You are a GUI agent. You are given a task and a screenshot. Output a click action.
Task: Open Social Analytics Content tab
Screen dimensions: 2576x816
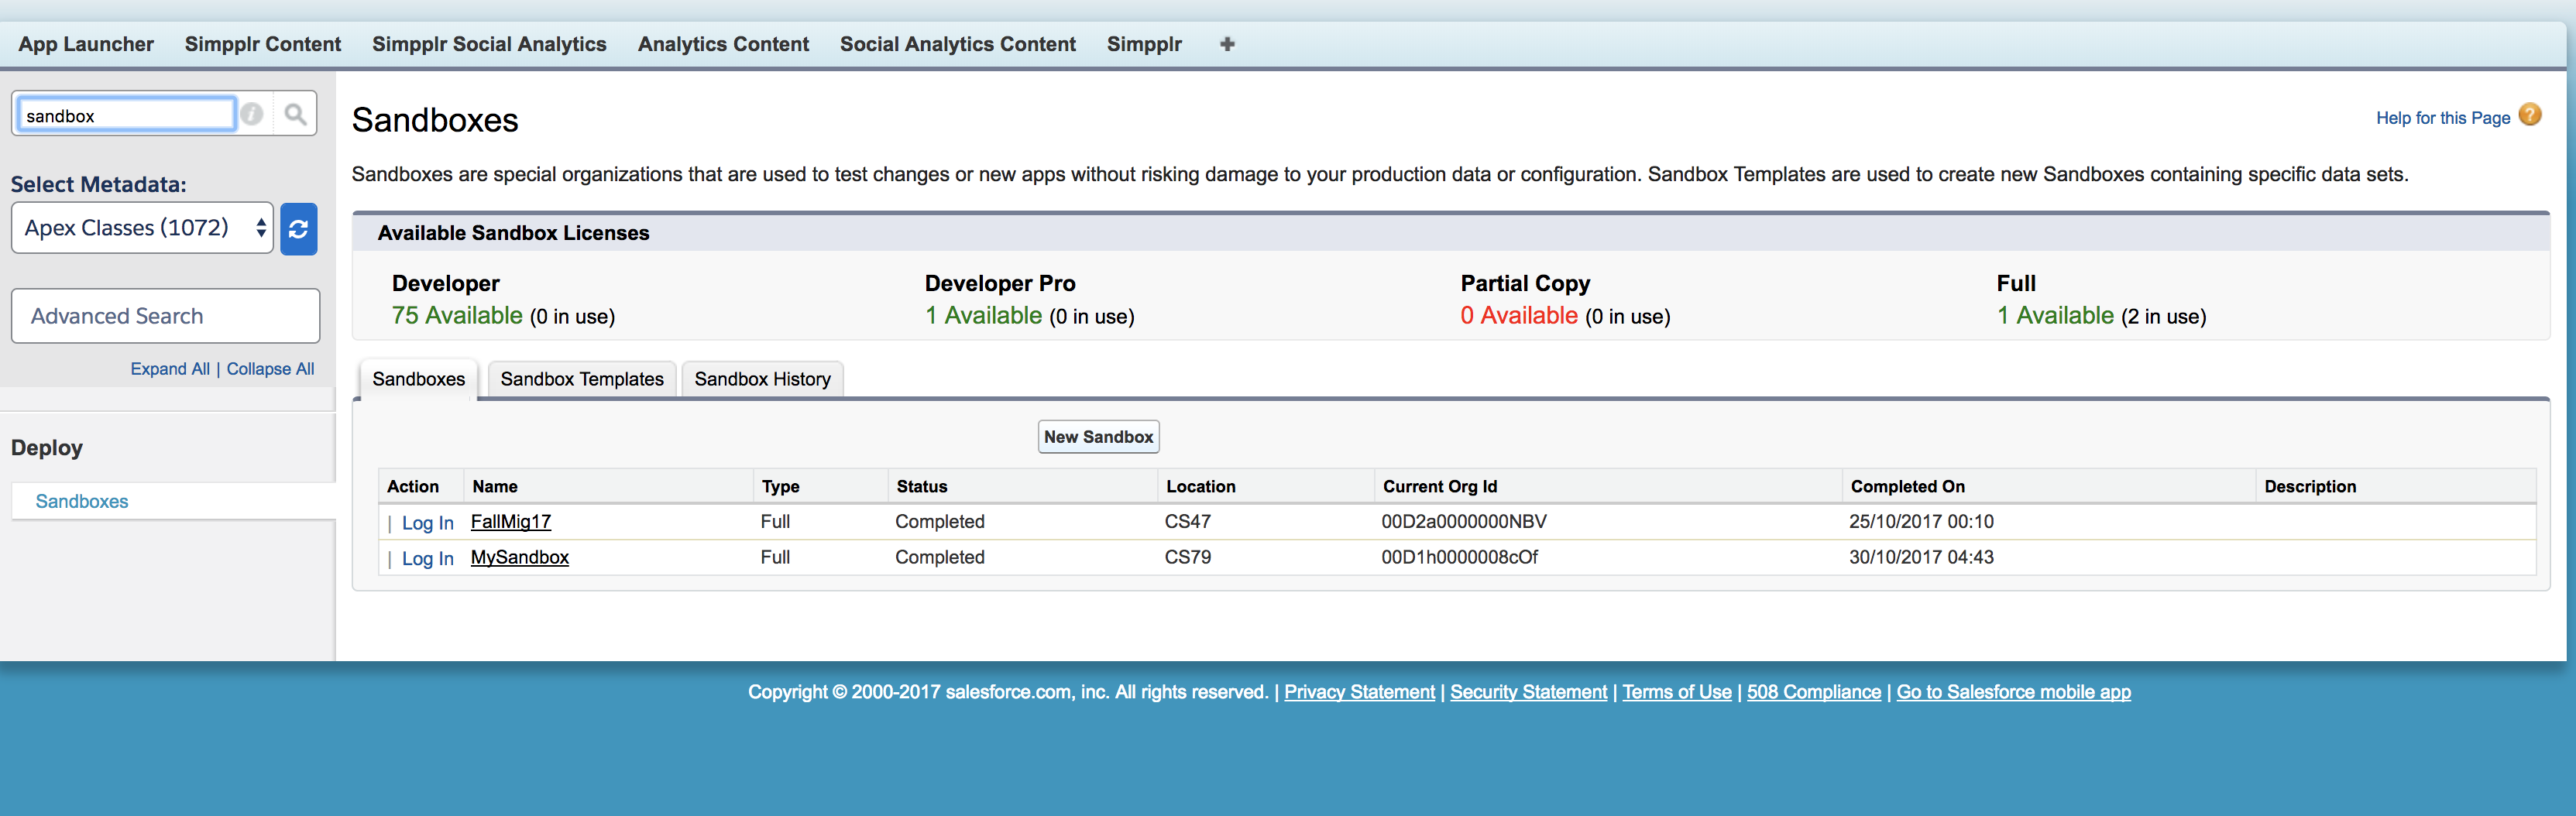point(958,44)
